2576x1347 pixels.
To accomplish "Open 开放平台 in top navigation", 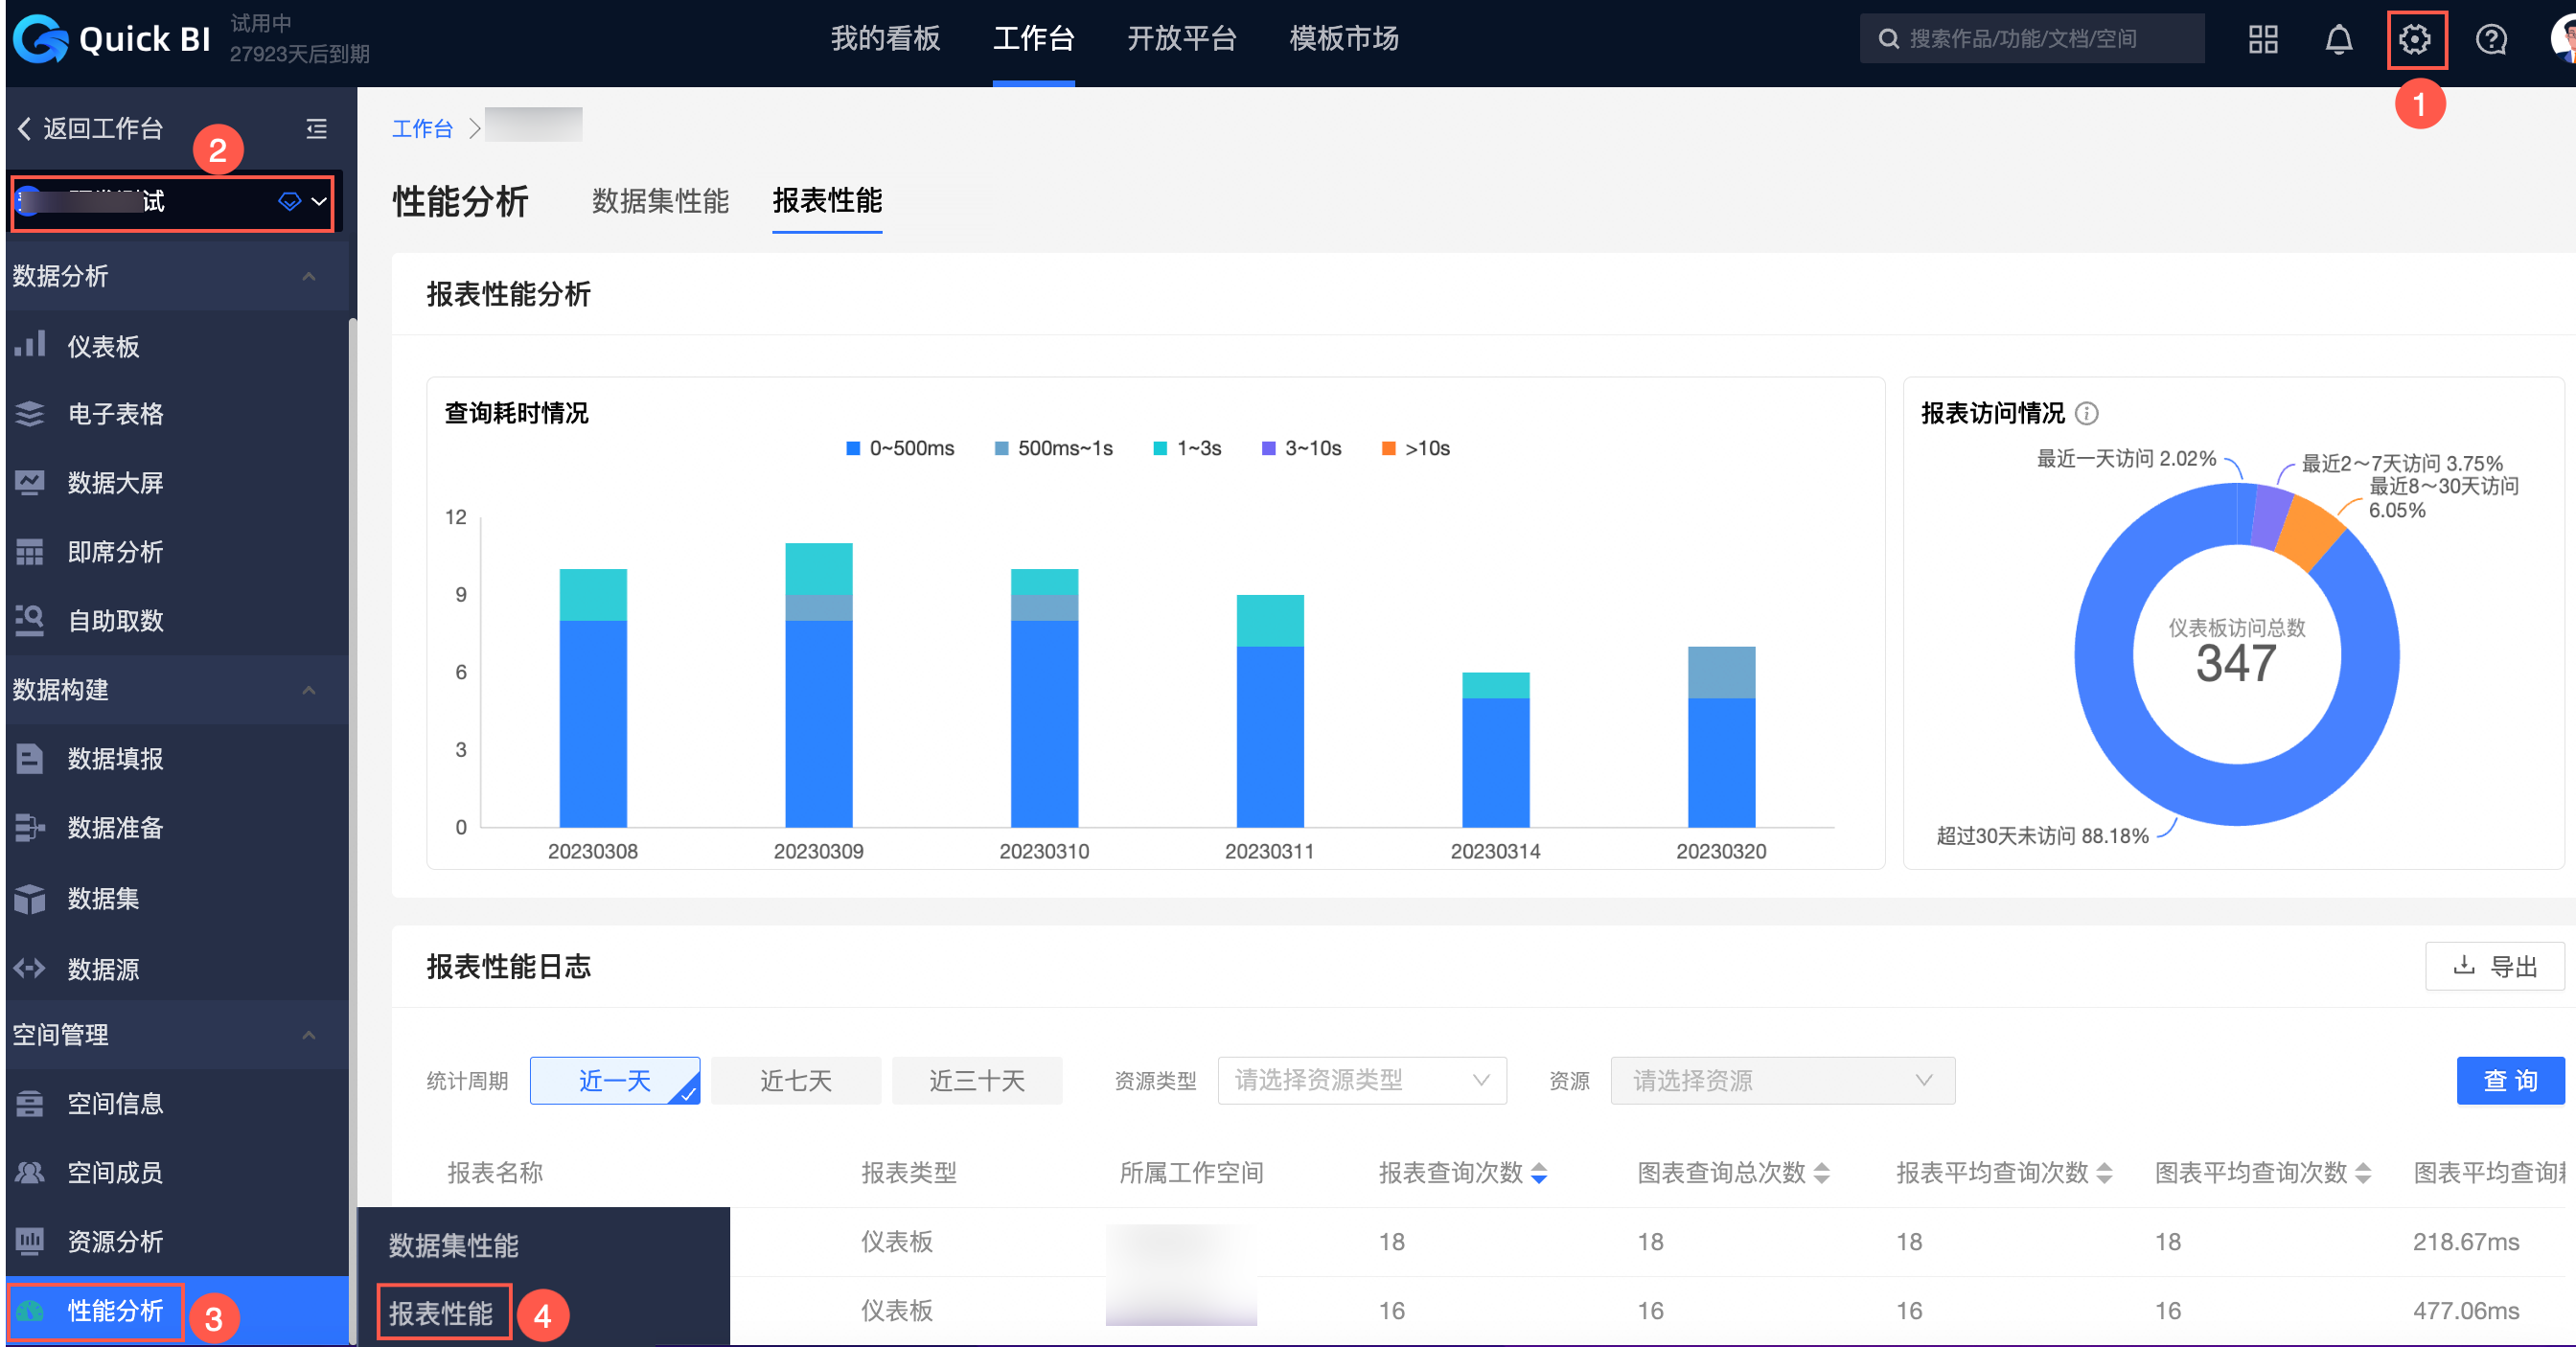I will [1182, 39].
